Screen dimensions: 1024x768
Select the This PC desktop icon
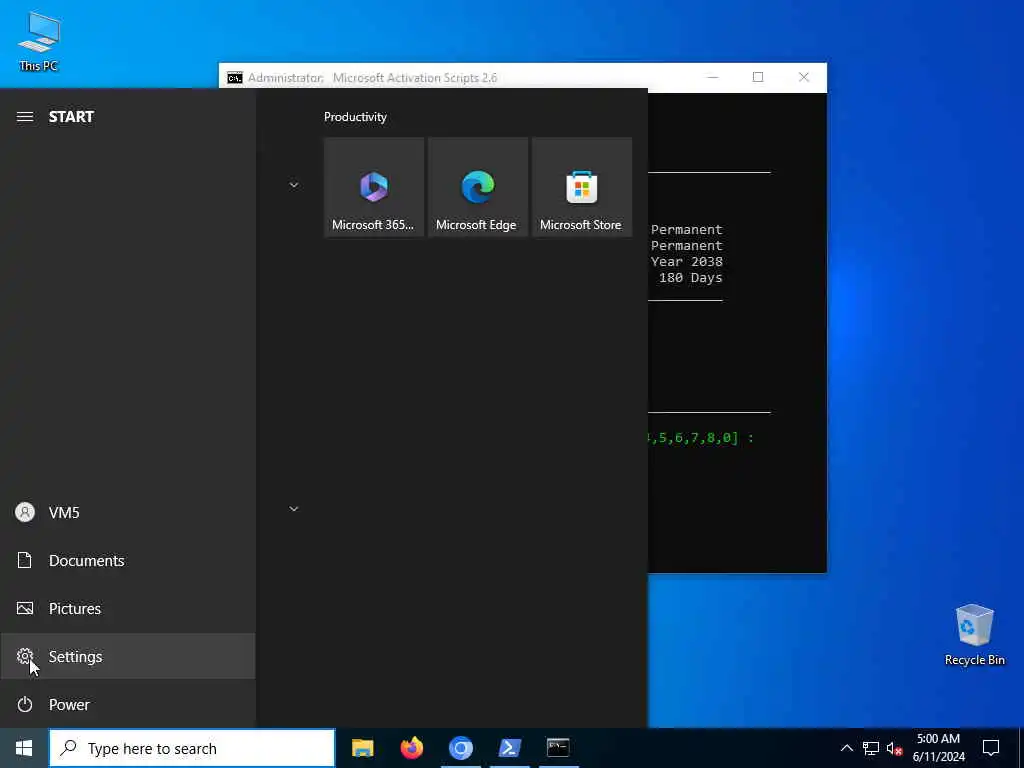tap(39, 42)
